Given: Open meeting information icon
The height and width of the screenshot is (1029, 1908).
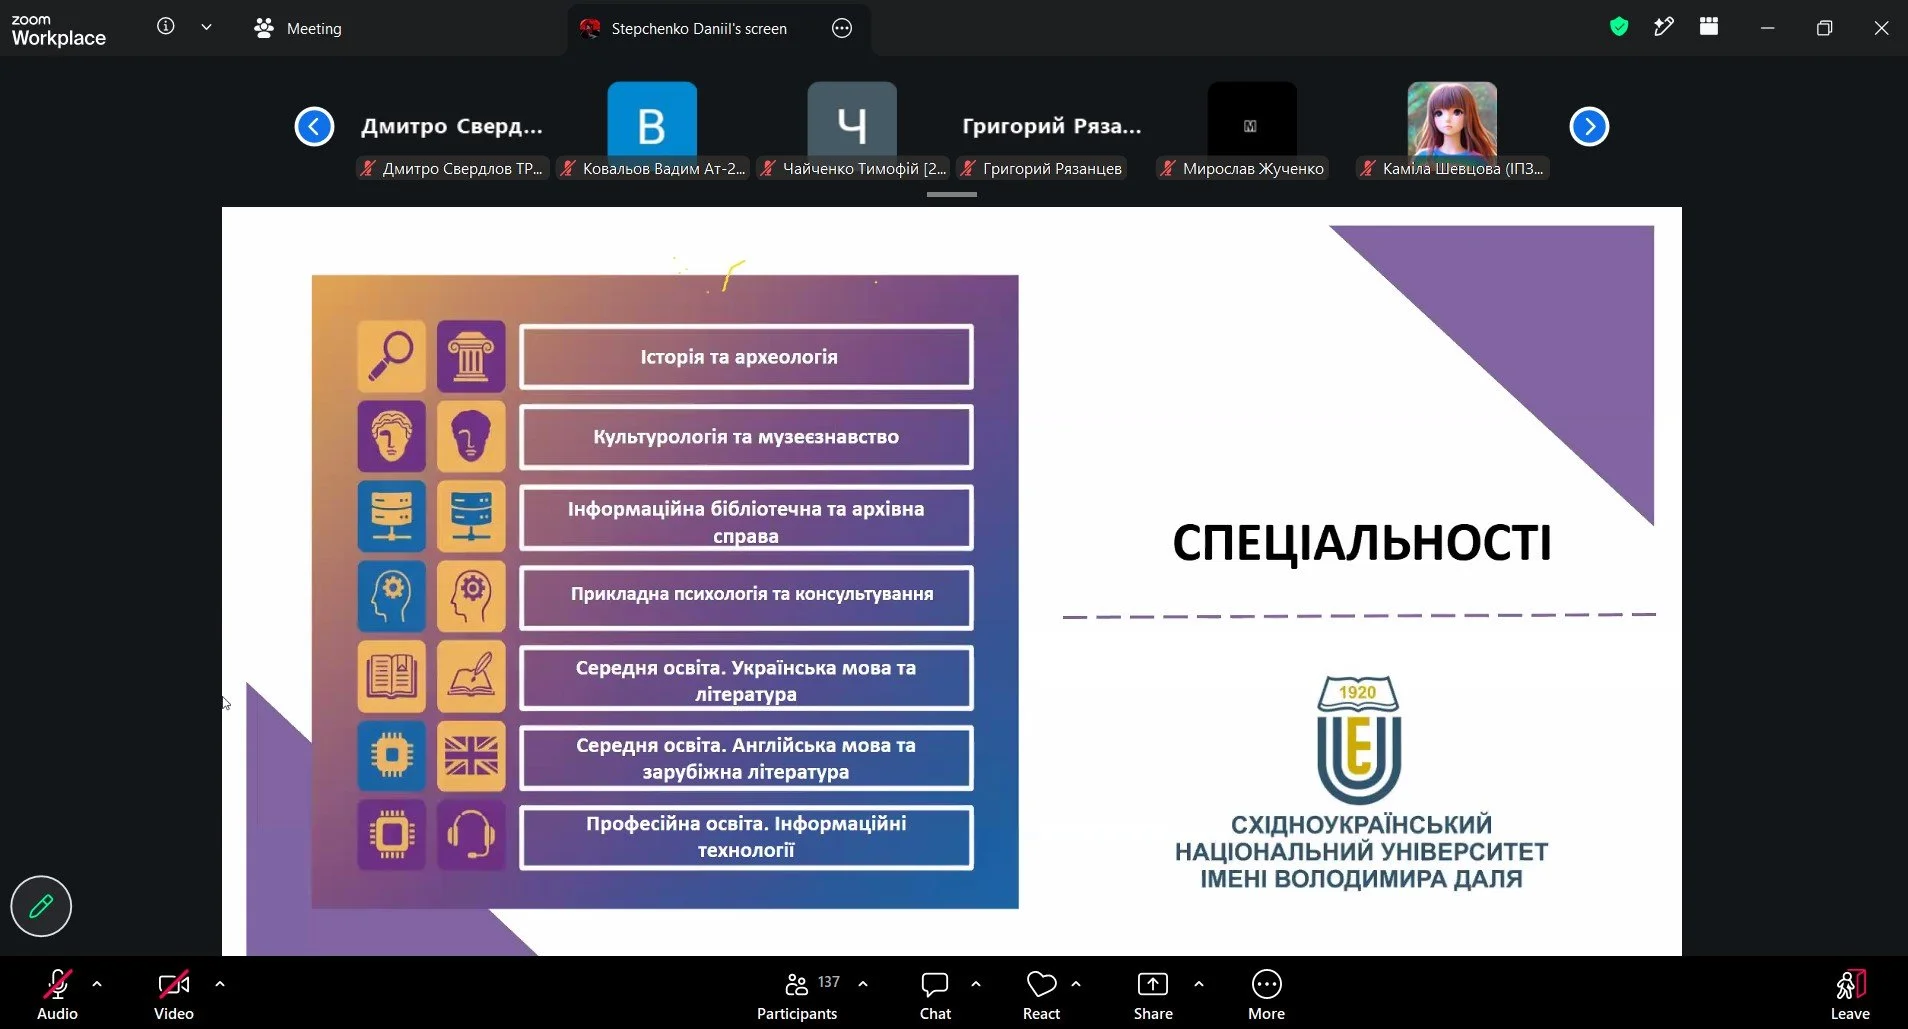Looking at the screenshot, I should click(x=166, y=27).
